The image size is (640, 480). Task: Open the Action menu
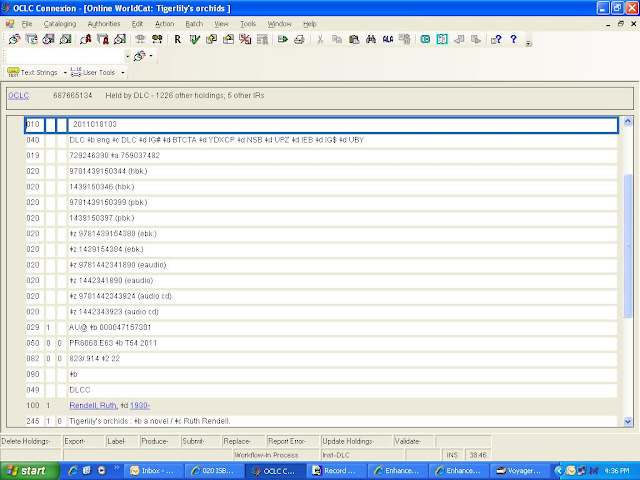pos(164,24)
